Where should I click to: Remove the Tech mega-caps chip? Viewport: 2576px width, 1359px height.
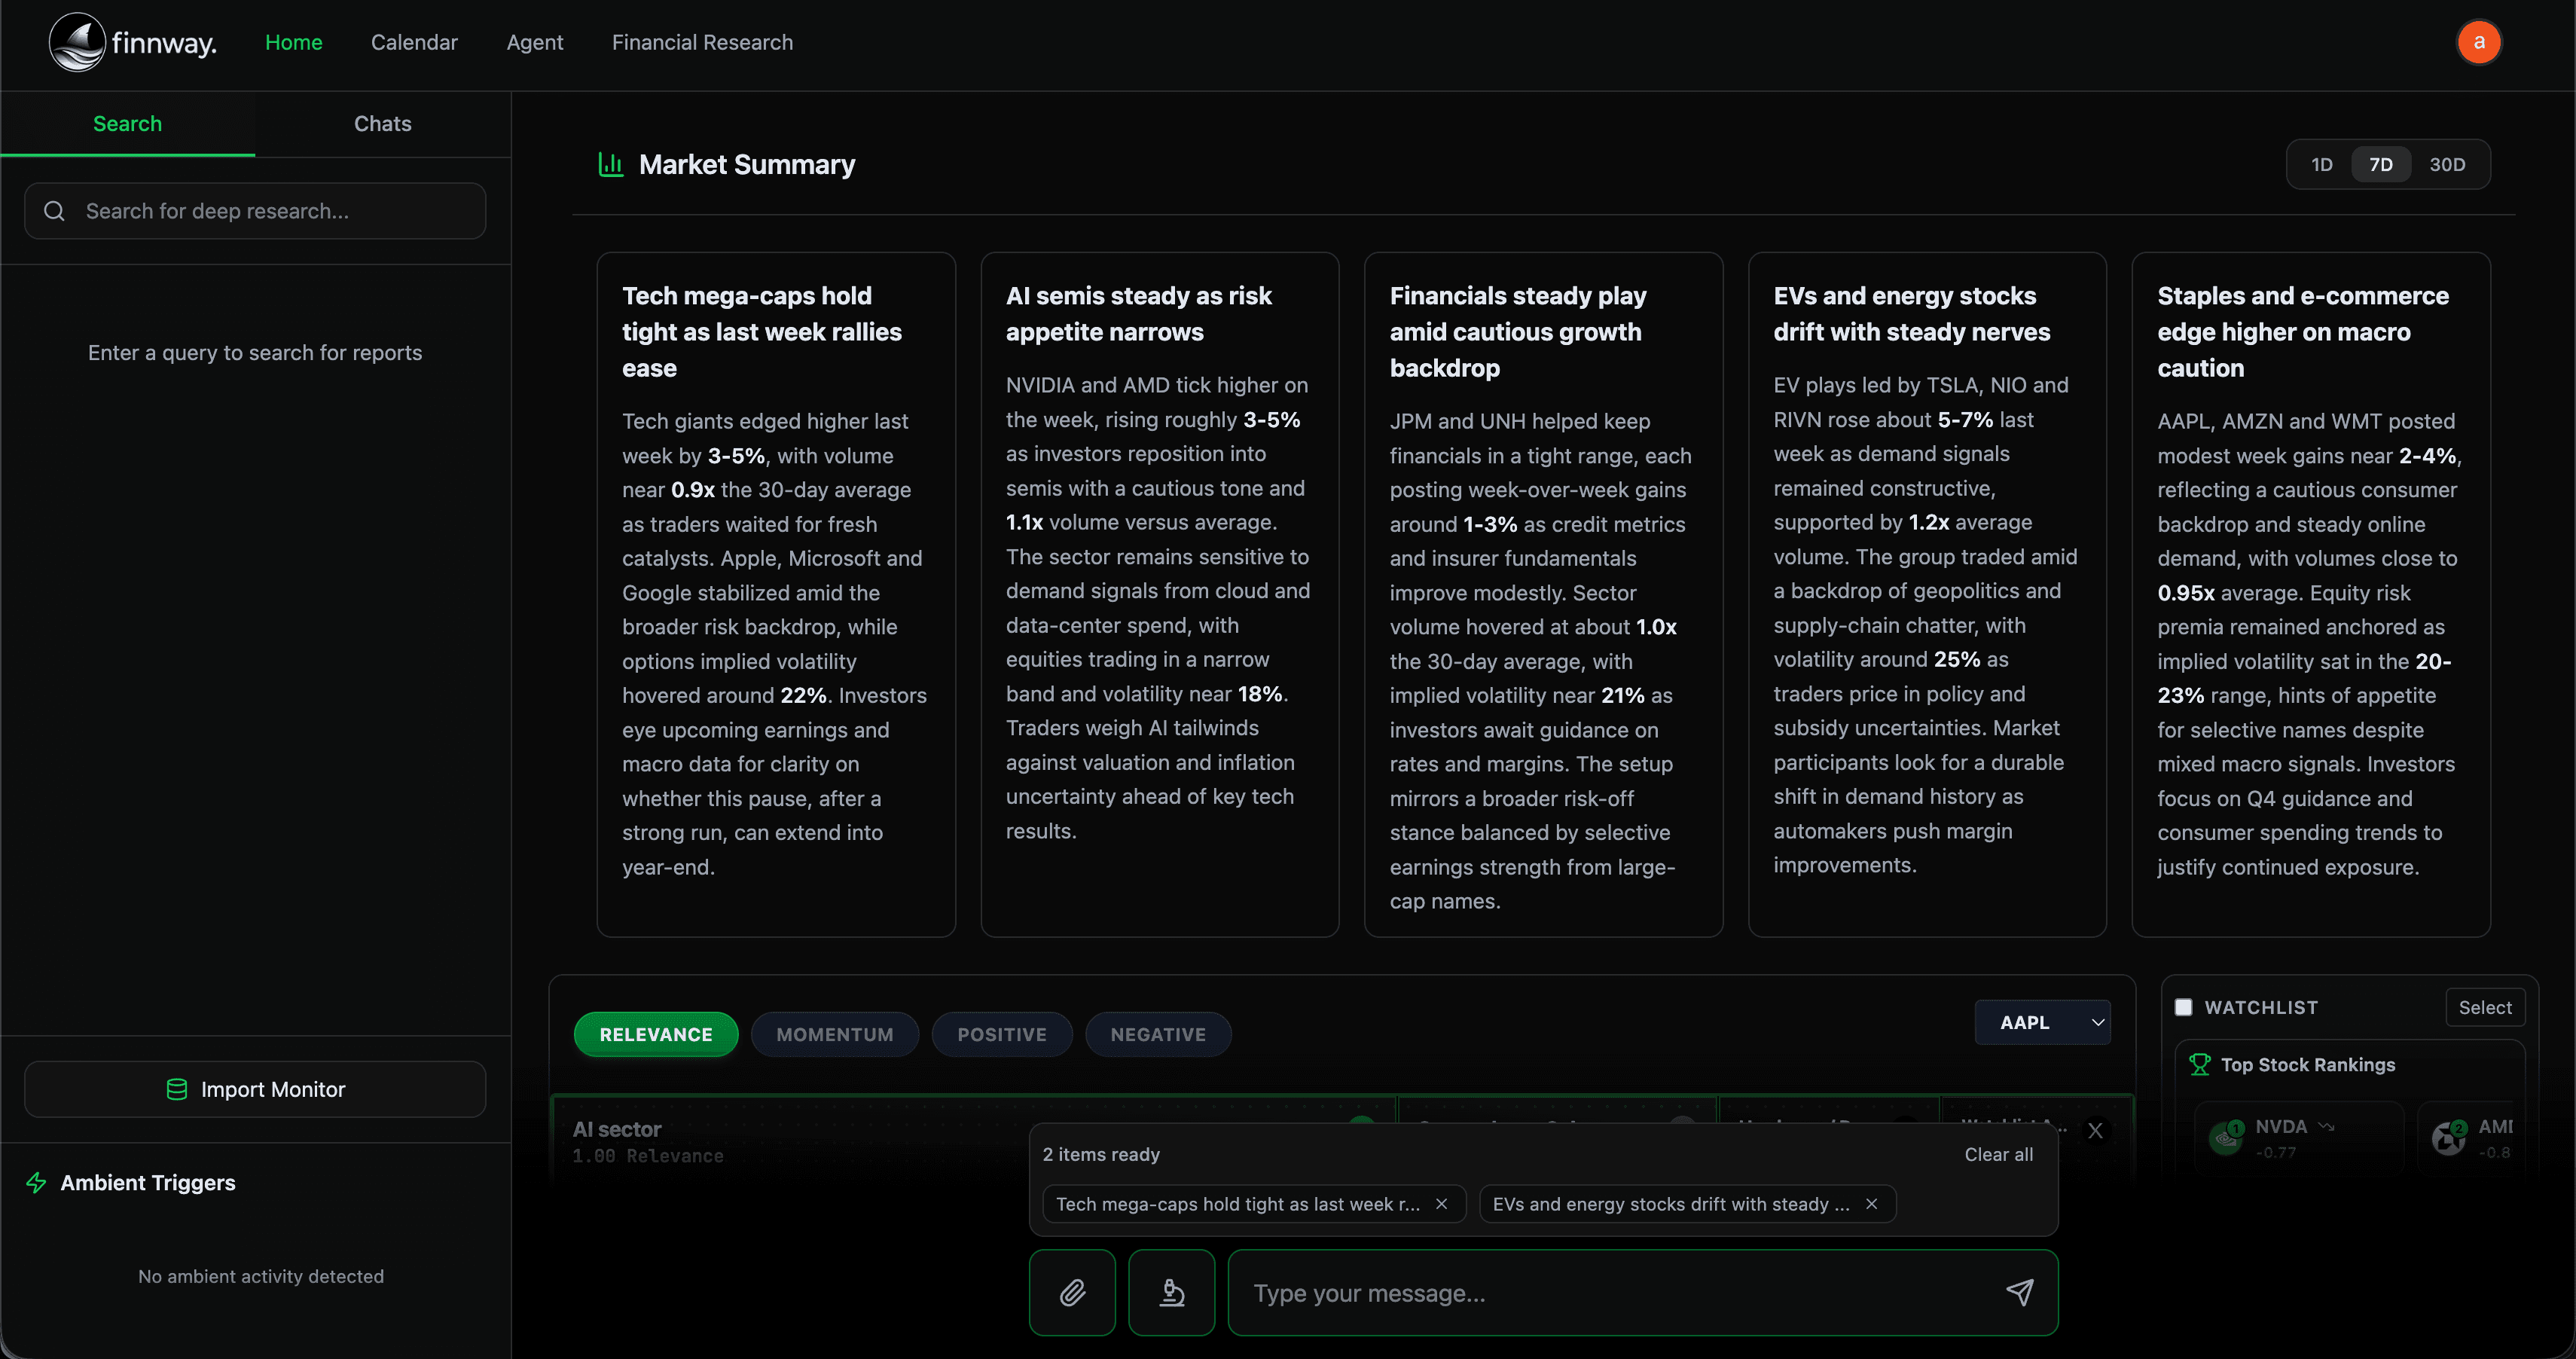pos(1441,1204)
